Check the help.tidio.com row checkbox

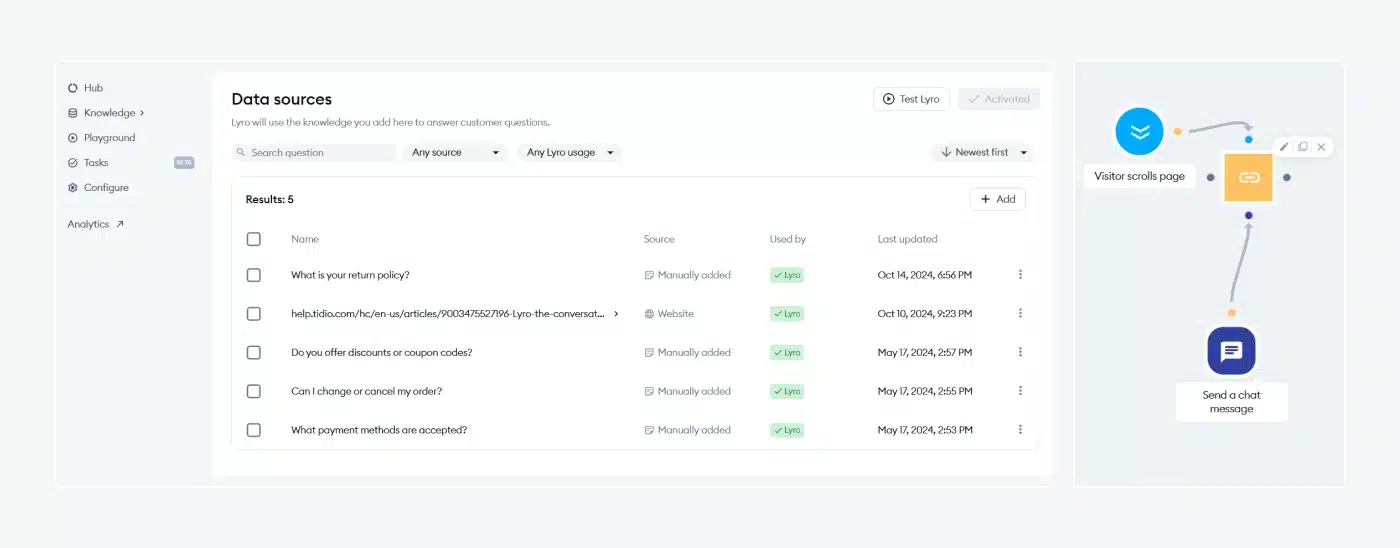click(x=254, y=314)
